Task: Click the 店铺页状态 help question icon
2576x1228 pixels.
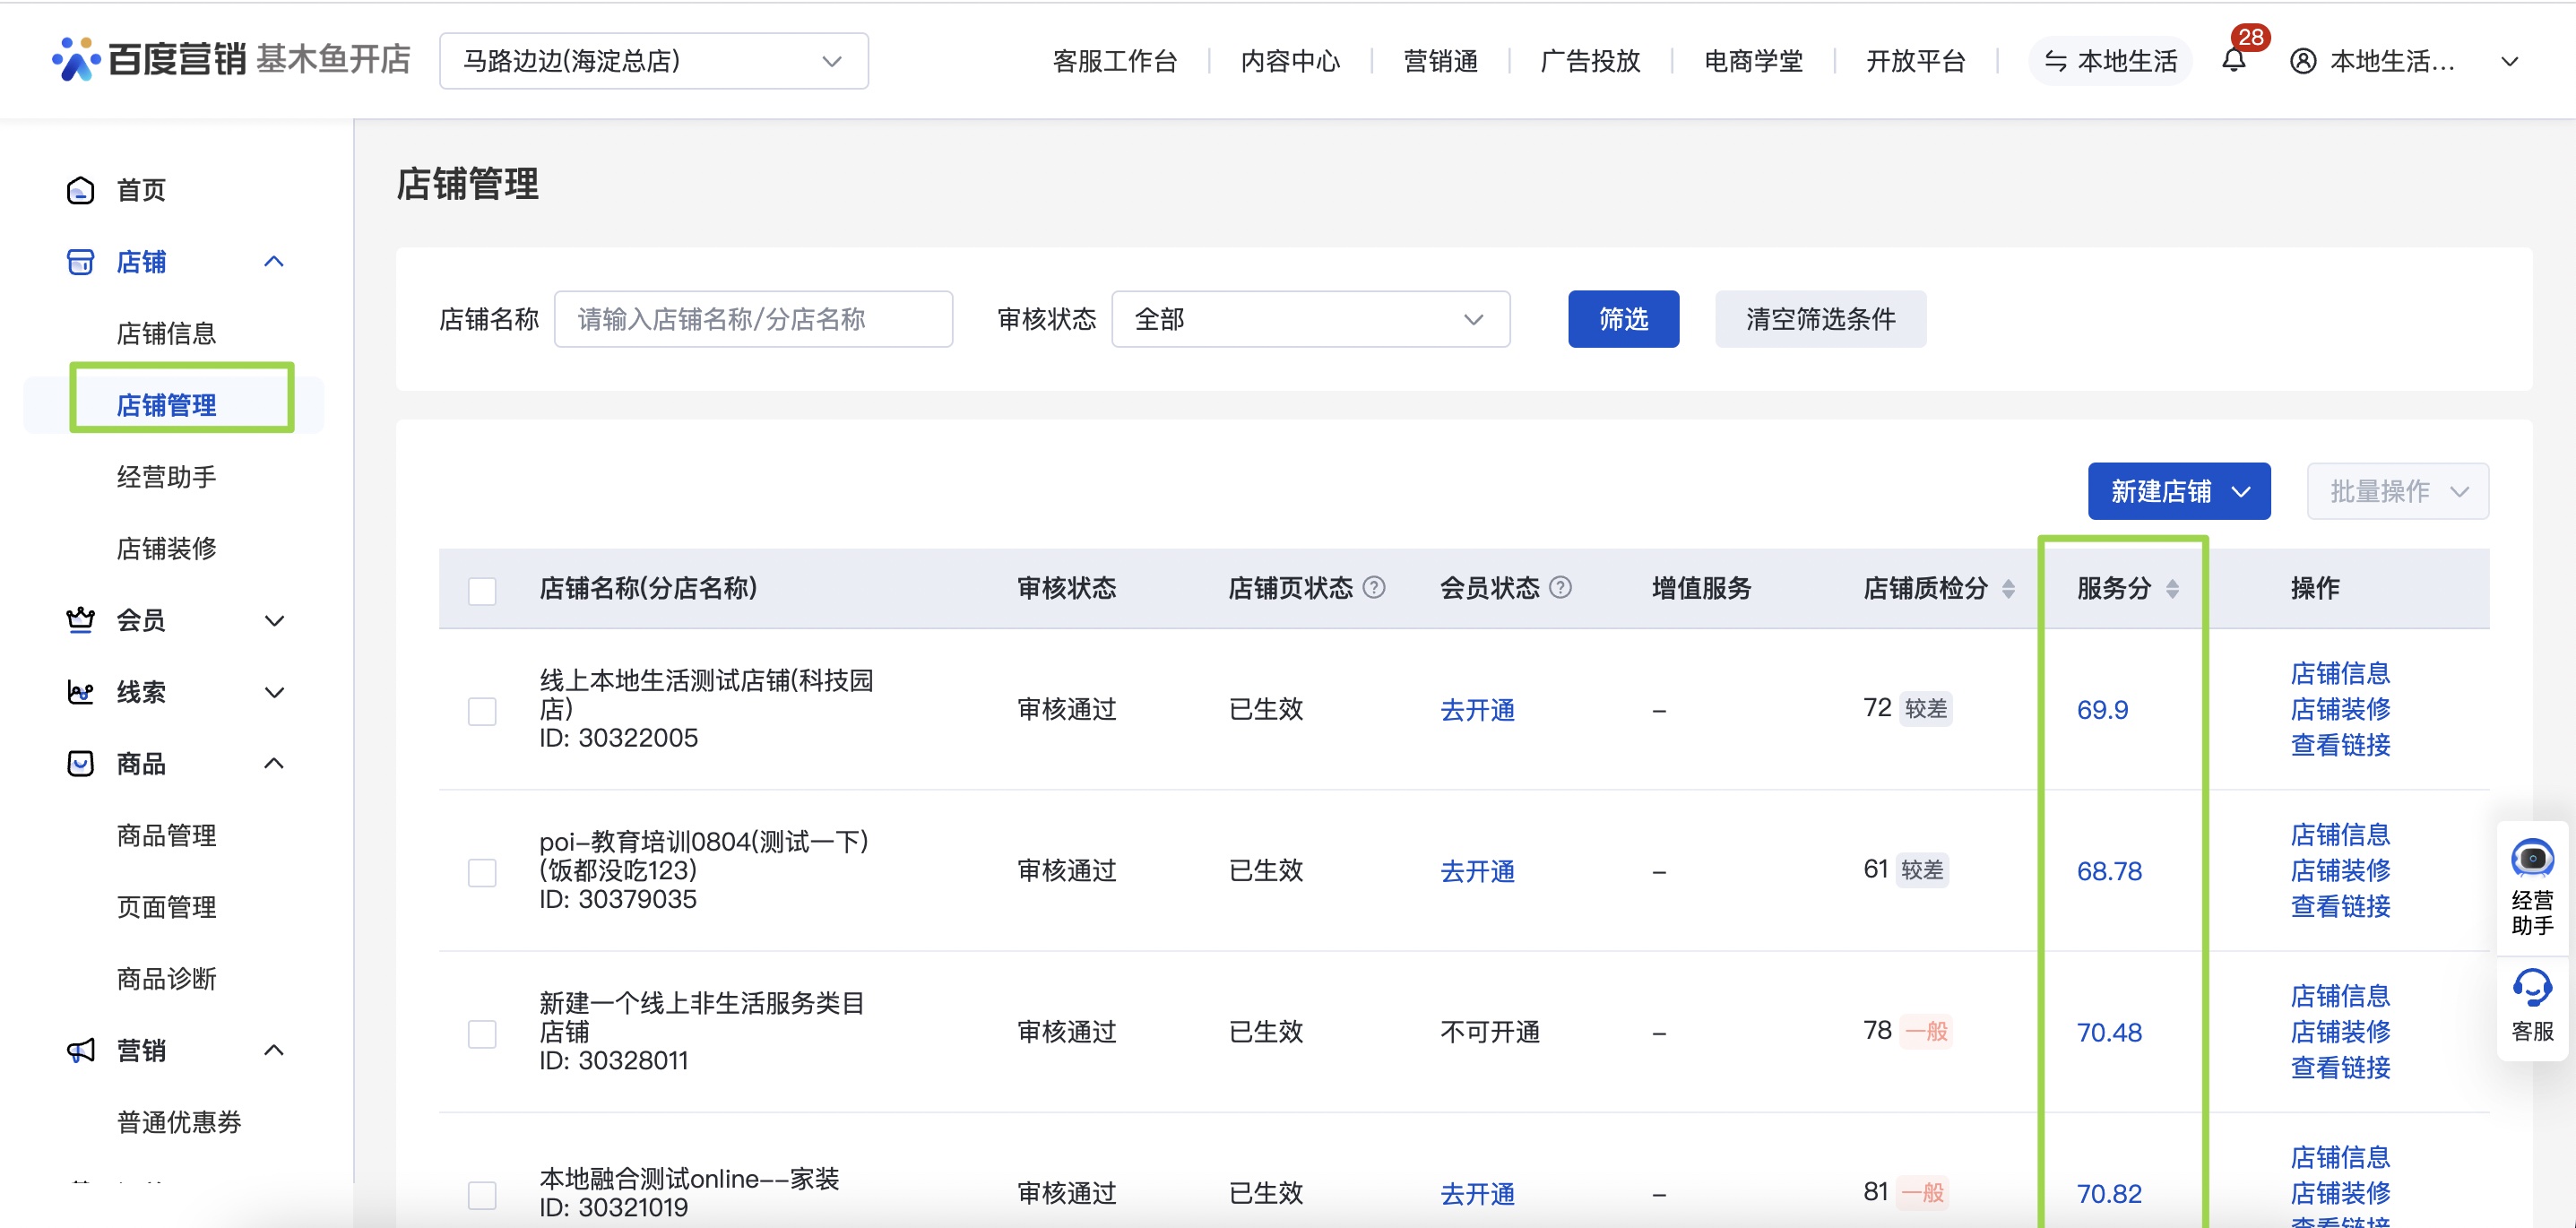Action: point(1374,587)
